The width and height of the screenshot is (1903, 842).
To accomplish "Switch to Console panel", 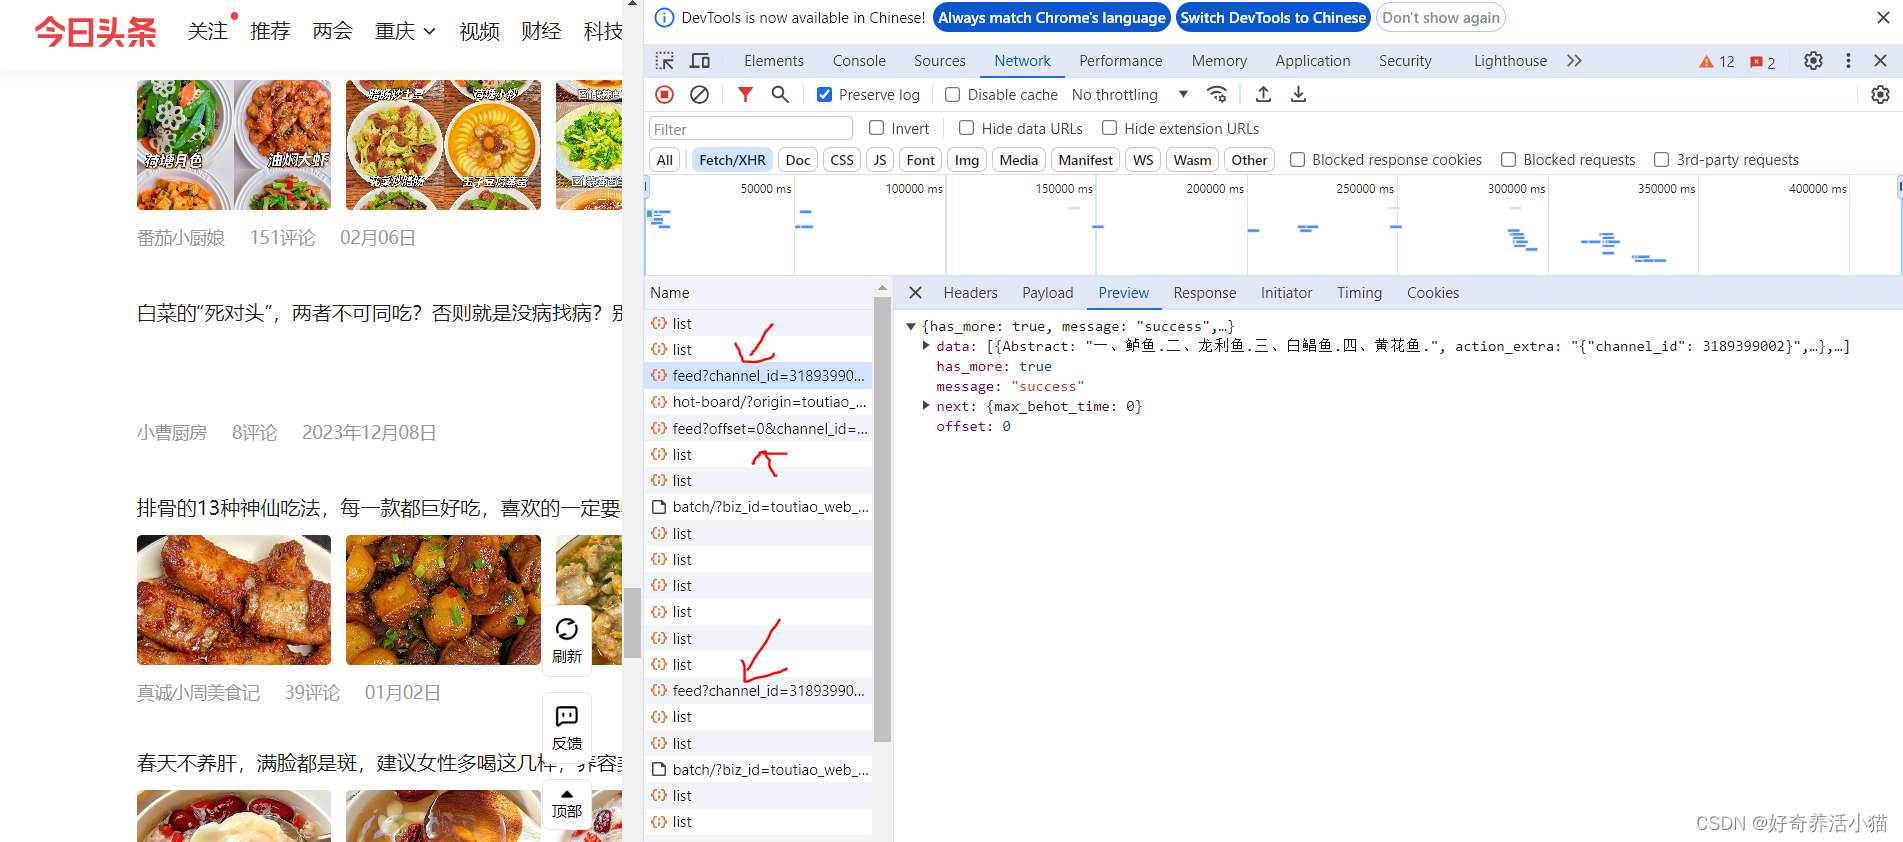I will click(859, 61).
